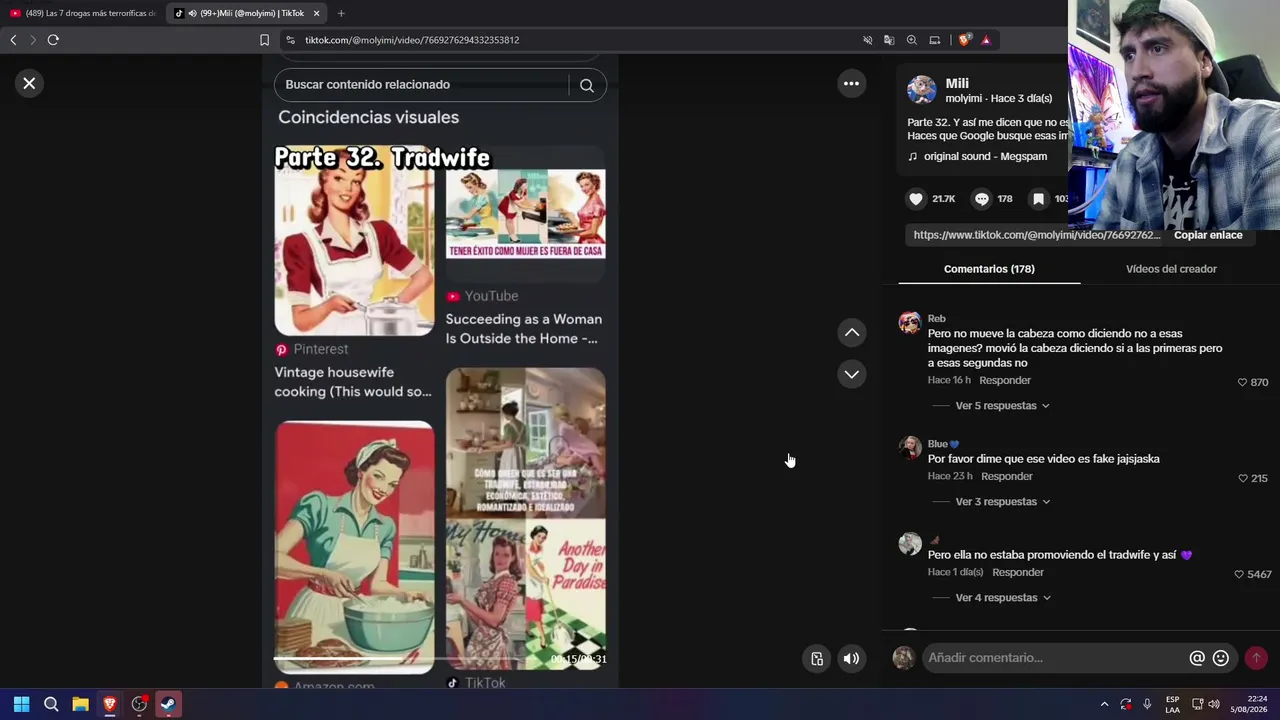Reply to Blue's comment
Screen dimensions: 1280x720
[1007, 476]
